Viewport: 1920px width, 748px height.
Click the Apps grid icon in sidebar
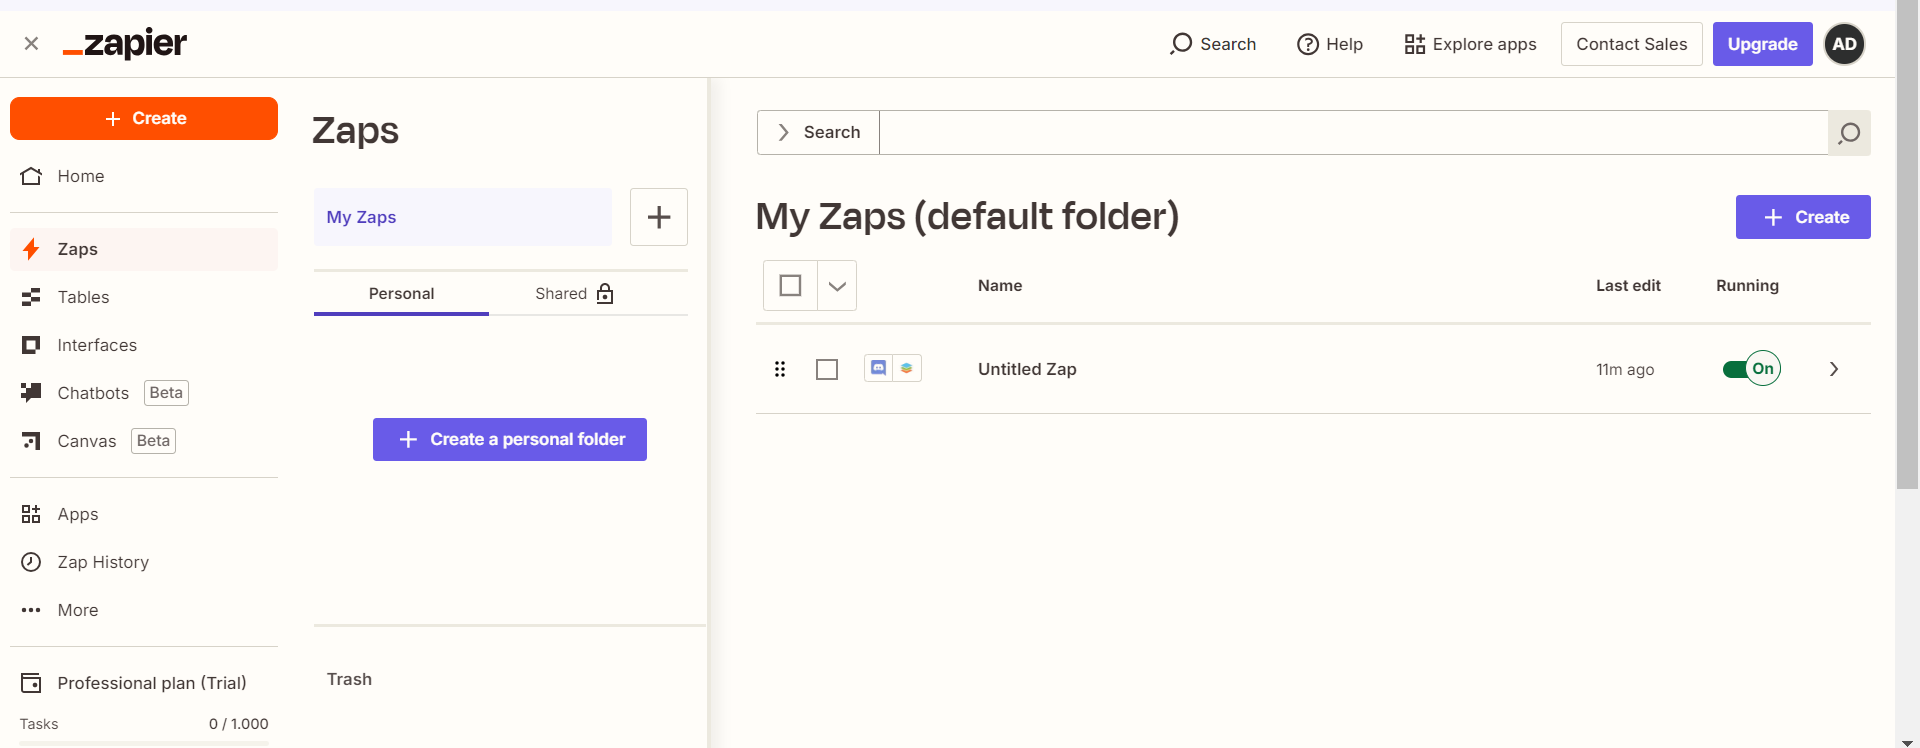[32, 514]
